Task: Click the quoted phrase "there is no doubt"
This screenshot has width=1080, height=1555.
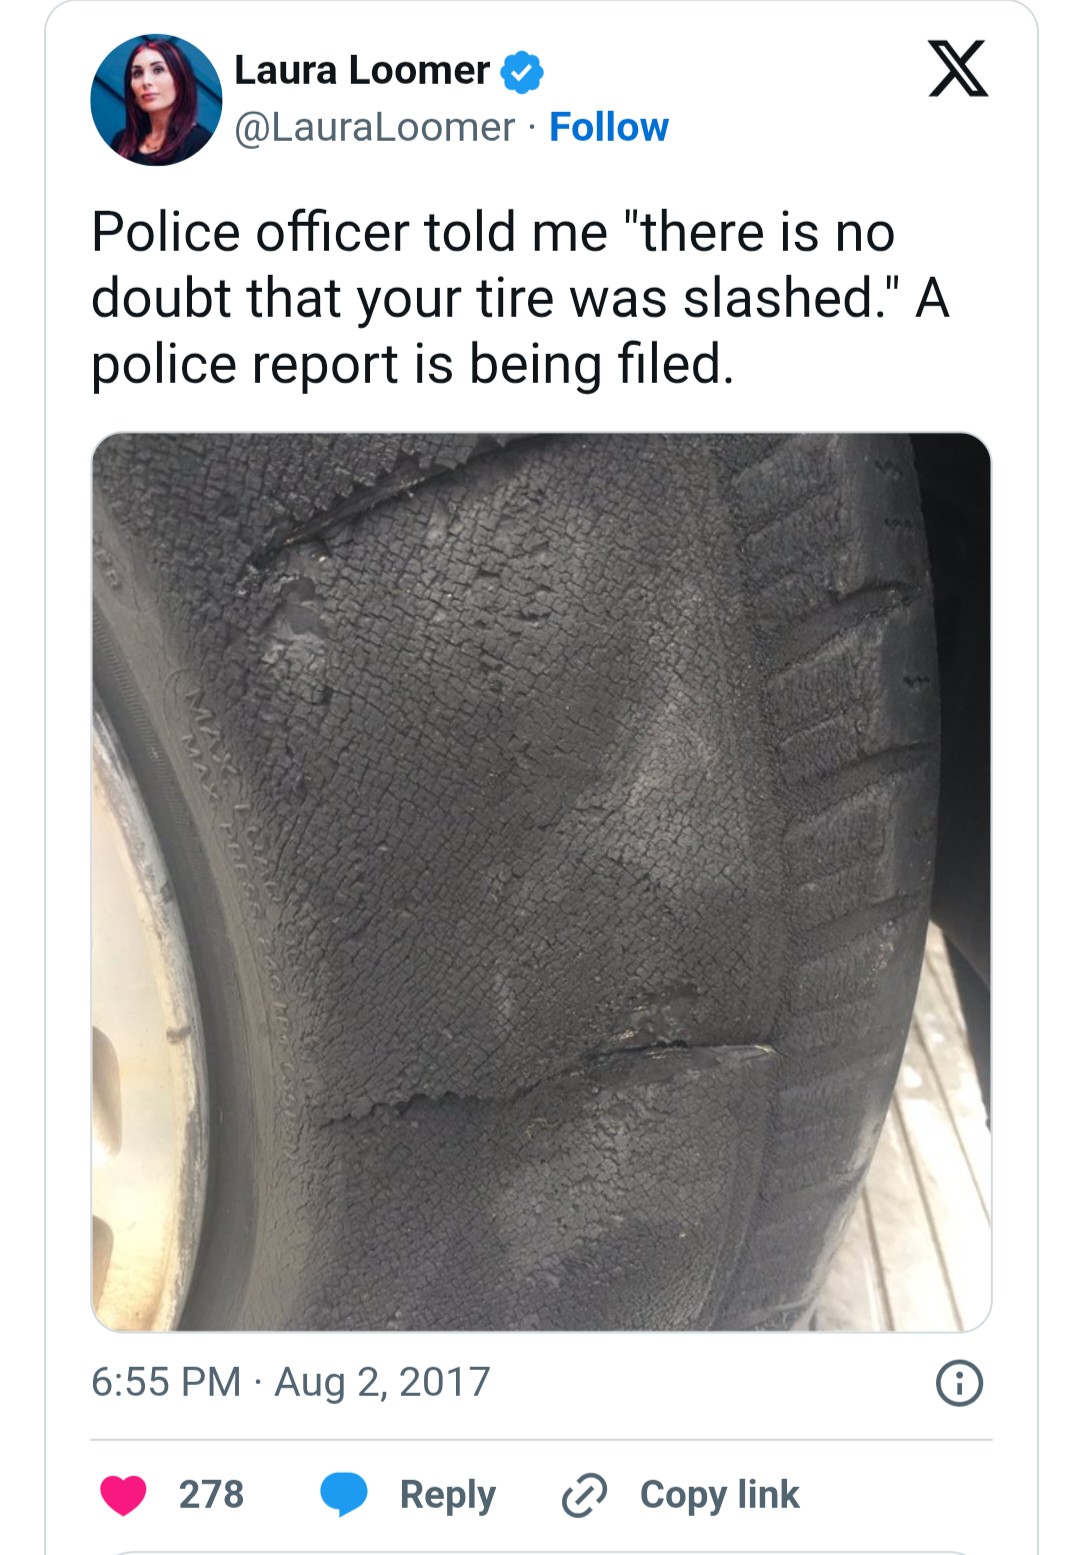Action: pyautogui.click(x=493, y=265)
